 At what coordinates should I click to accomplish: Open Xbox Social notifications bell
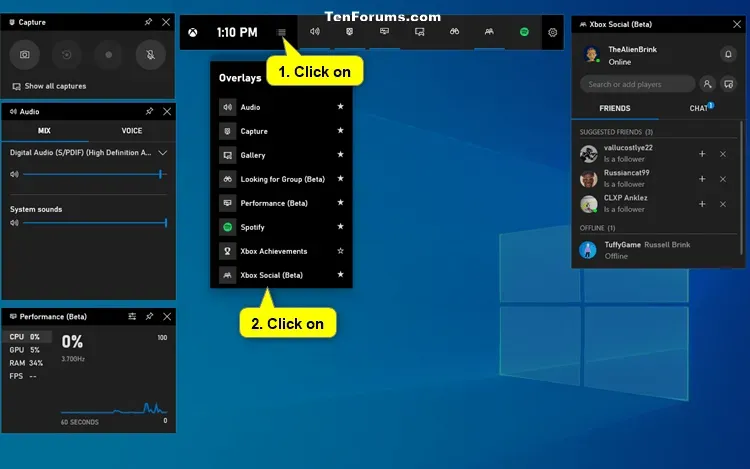(728, 54)
